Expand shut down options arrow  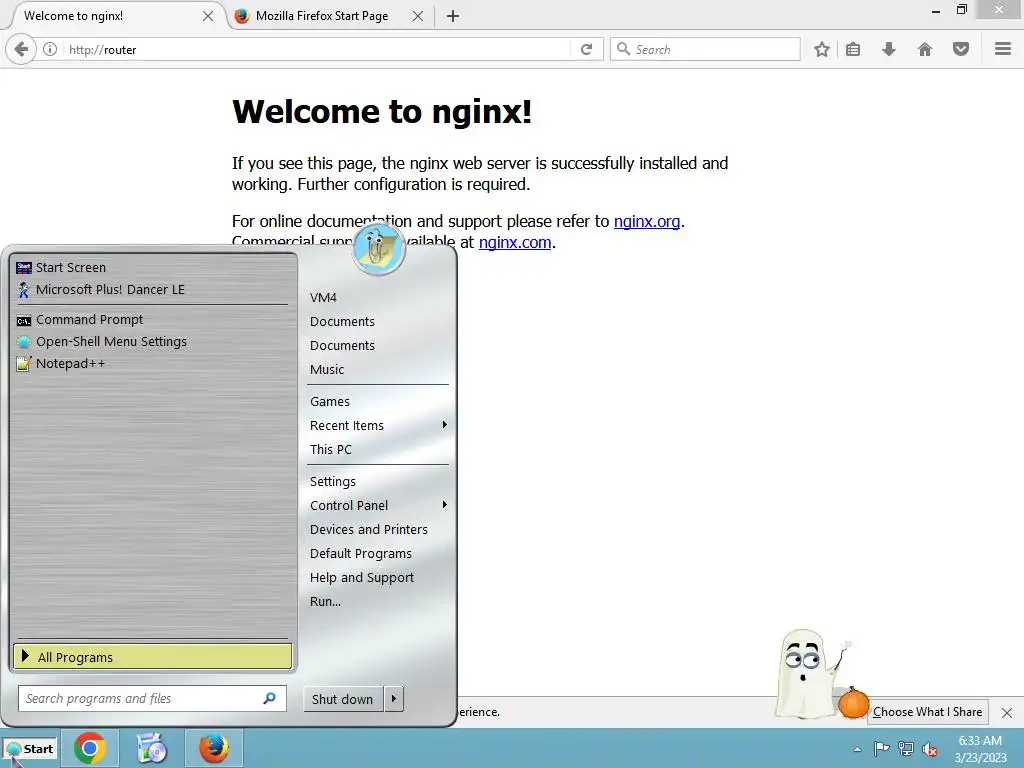[394, 699]
